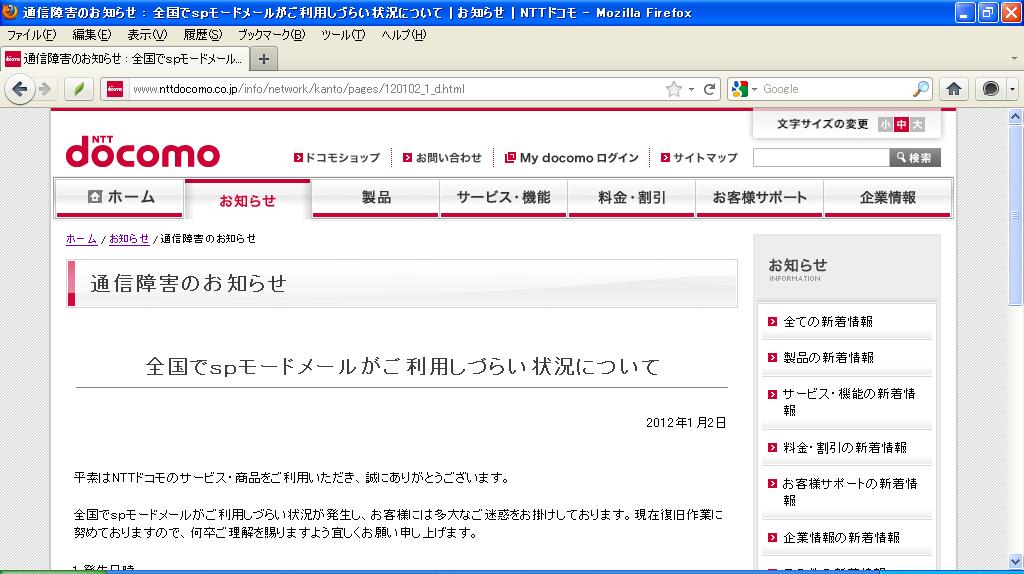Click the vertical scrollbar thumb
Image resolution: width=1024 pixels, height=574 pixels.
click(1015, 215)
